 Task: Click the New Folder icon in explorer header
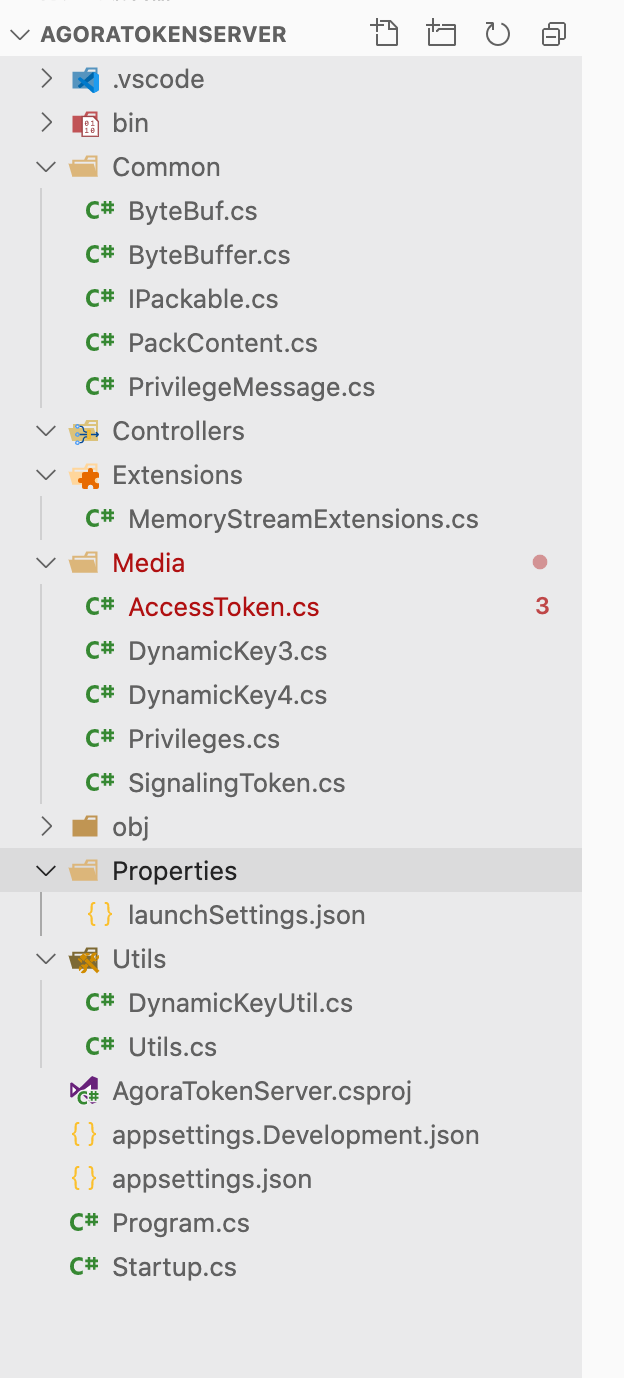pyautogui.click(x=441, y=34)
